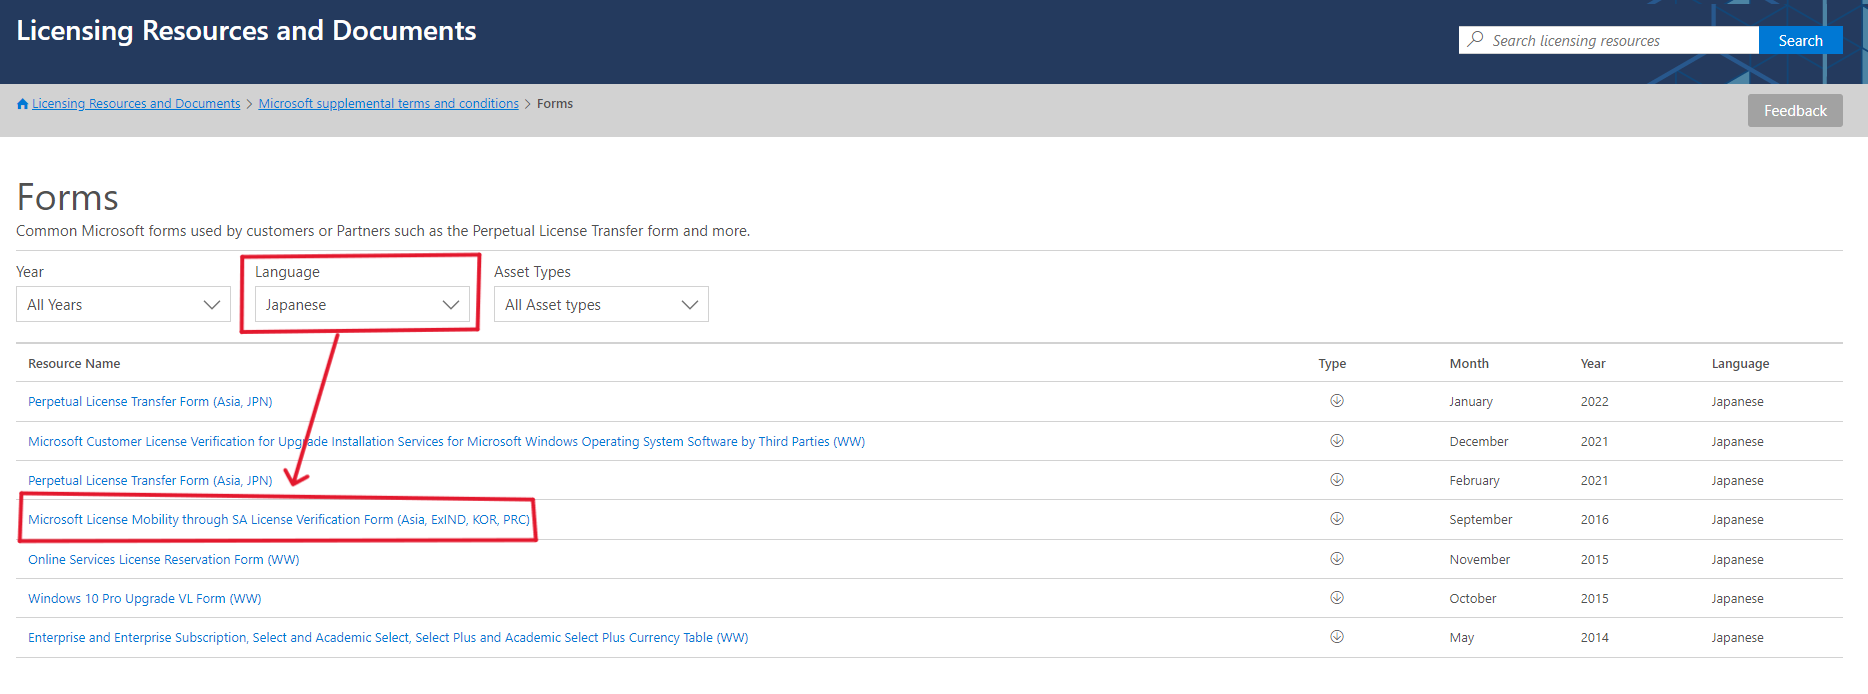Click the September month cell
Viewport: 1868px width, 694px height.
point(1481,520)
